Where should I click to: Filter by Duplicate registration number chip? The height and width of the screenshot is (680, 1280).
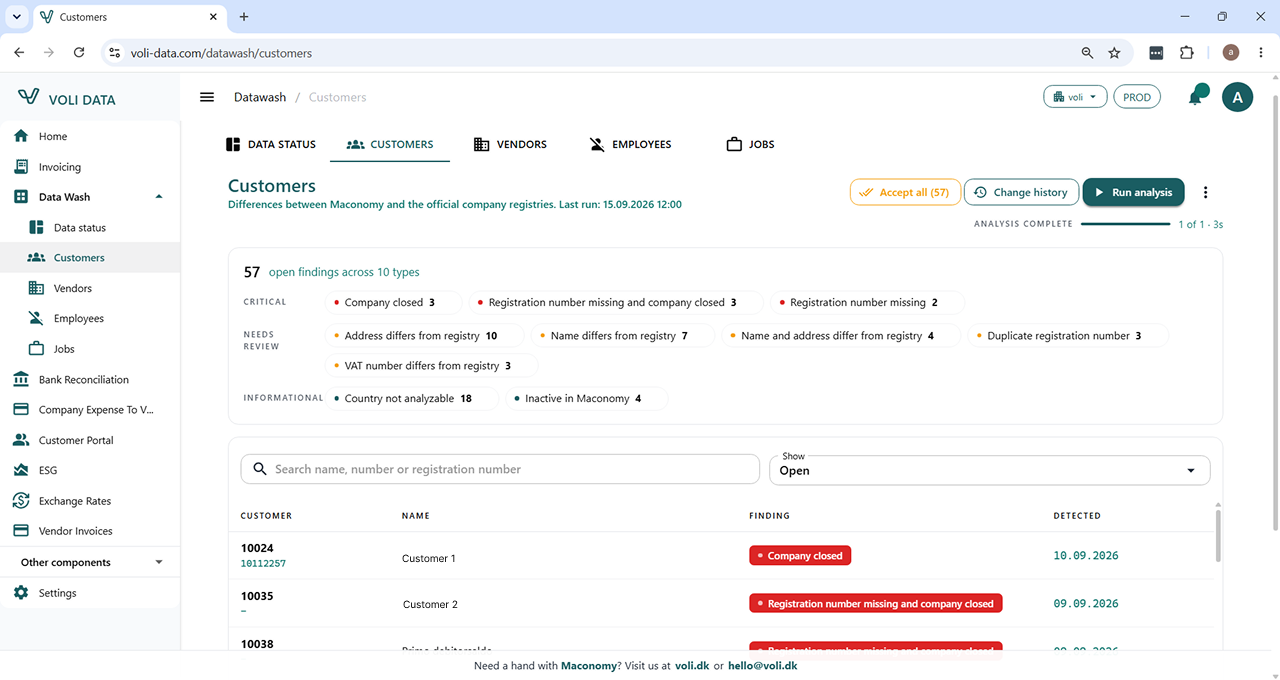(x=1068, y=336)
